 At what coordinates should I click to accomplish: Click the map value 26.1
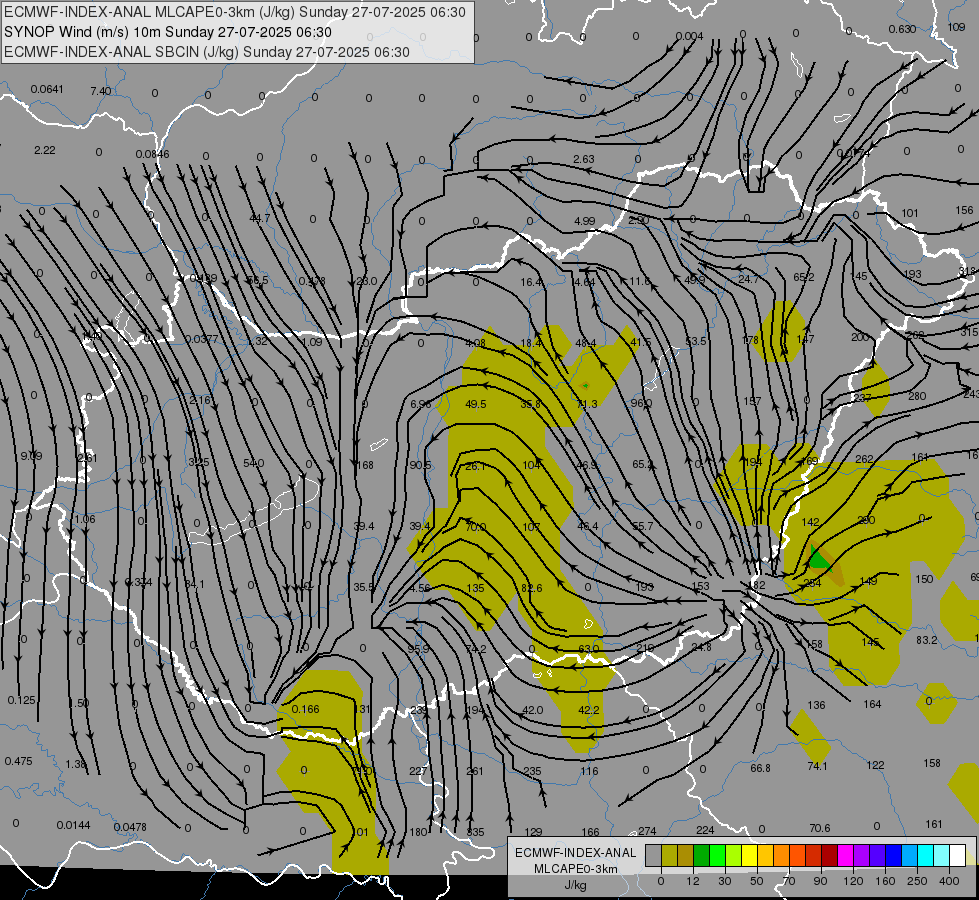[475, 466]
